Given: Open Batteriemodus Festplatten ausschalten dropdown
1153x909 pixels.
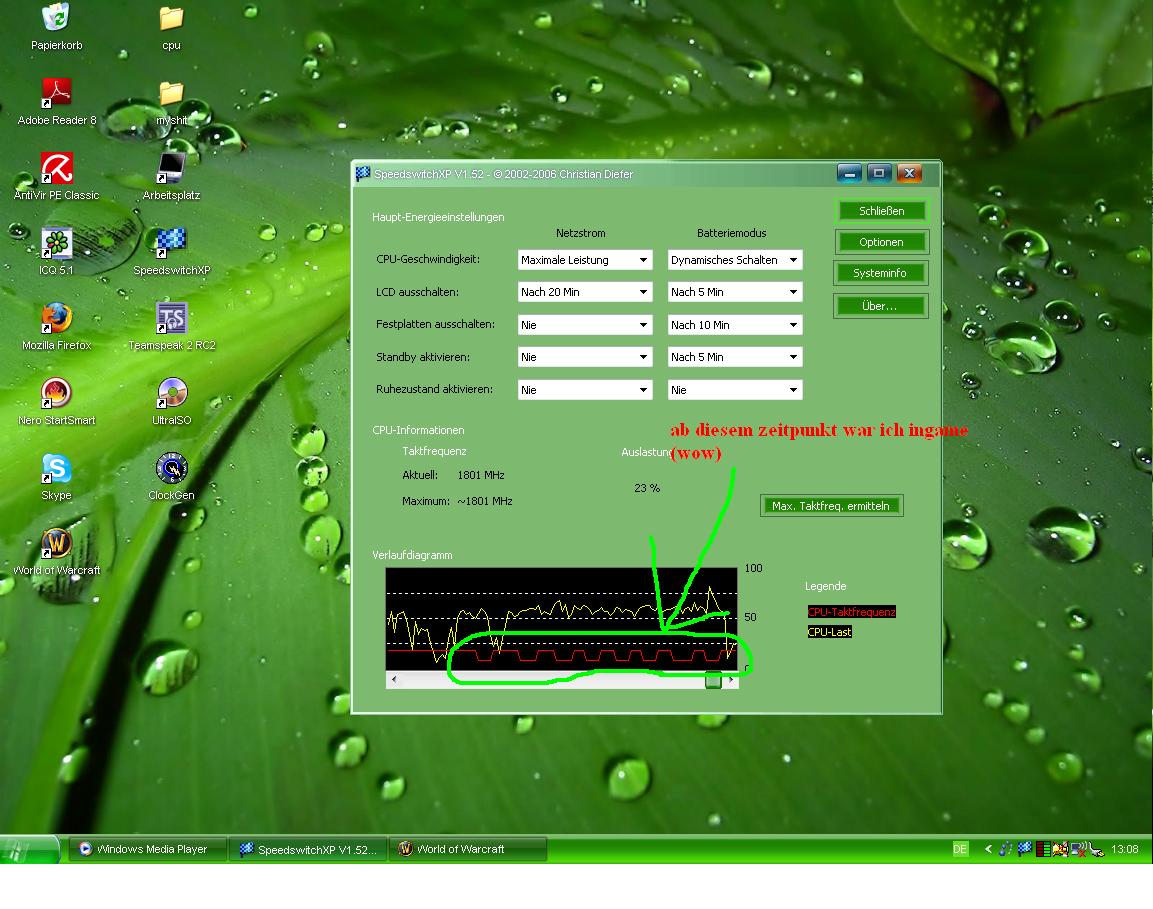Looking at the screenshot, I should pos(735,325).
